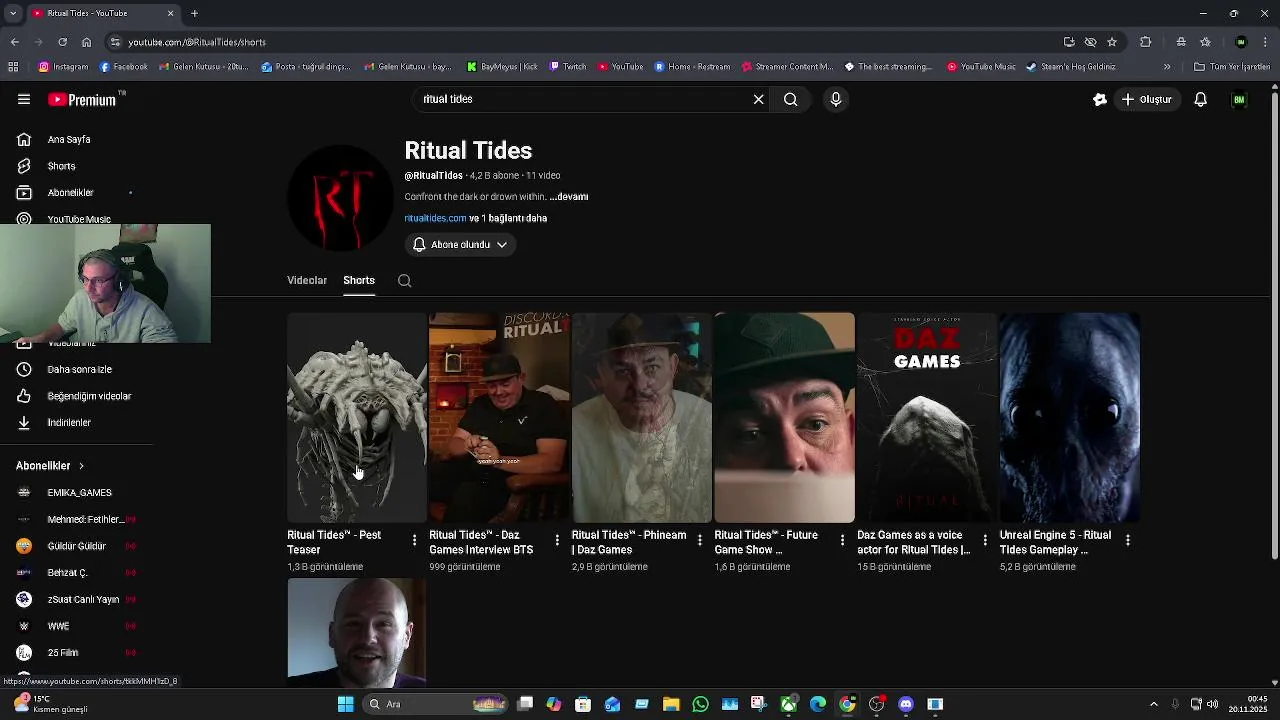1280x720 pixels.
Task: Open options for Future Game Show short
Action: coord(842,540)
